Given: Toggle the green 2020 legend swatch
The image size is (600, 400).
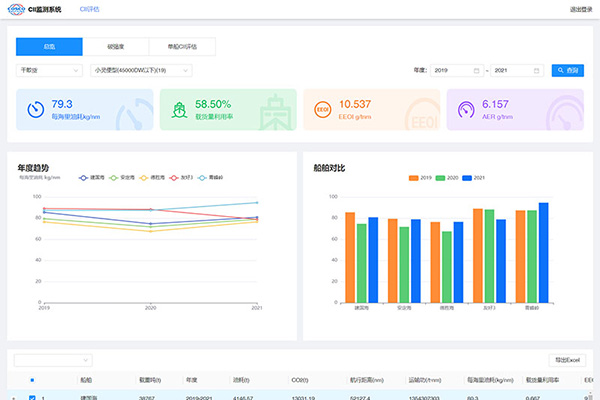Looking at the screenshot, I should point(440,178).
